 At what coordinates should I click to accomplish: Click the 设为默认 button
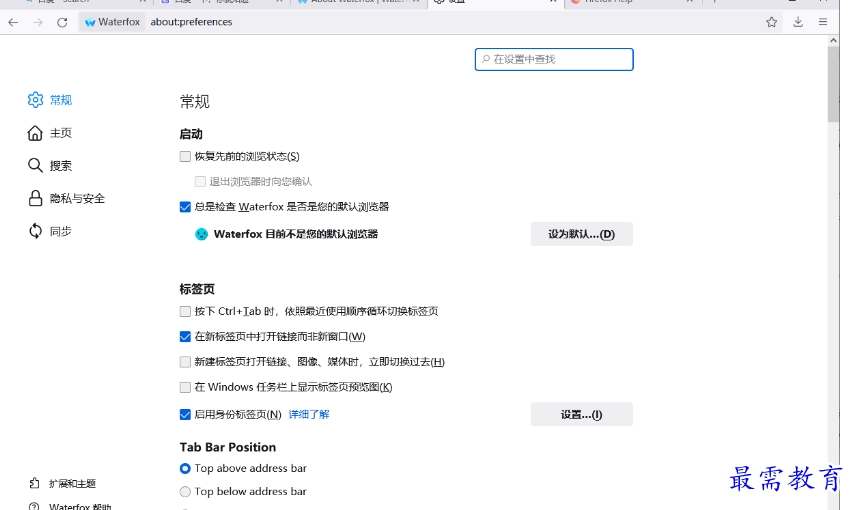pyautogui.click(x=582, y=234)
